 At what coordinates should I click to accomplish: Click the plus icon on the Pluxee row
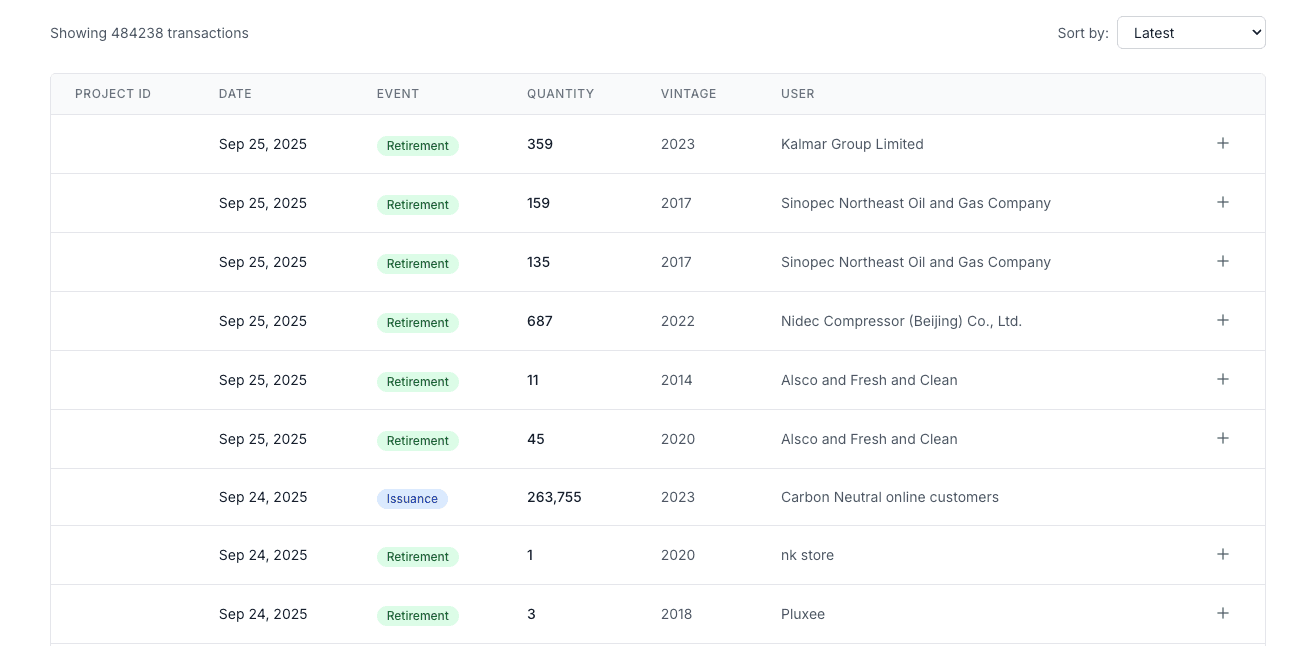1222,612
